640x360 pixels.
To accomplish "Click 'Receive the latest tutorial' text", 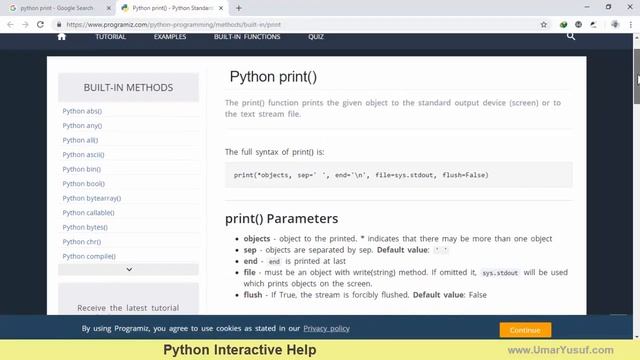I will point(128,308).
